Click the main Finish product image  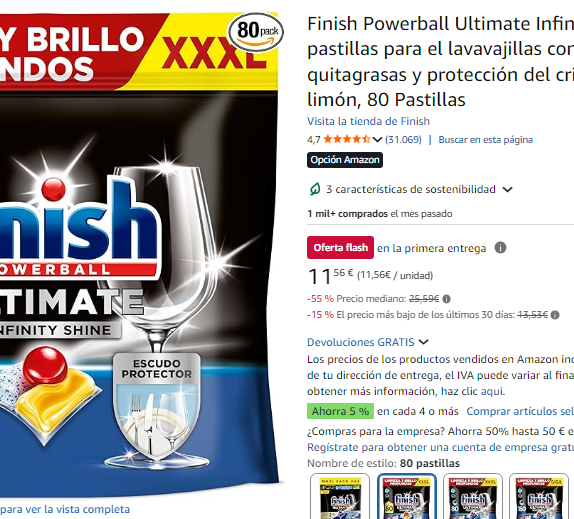(x=137, y=253)
